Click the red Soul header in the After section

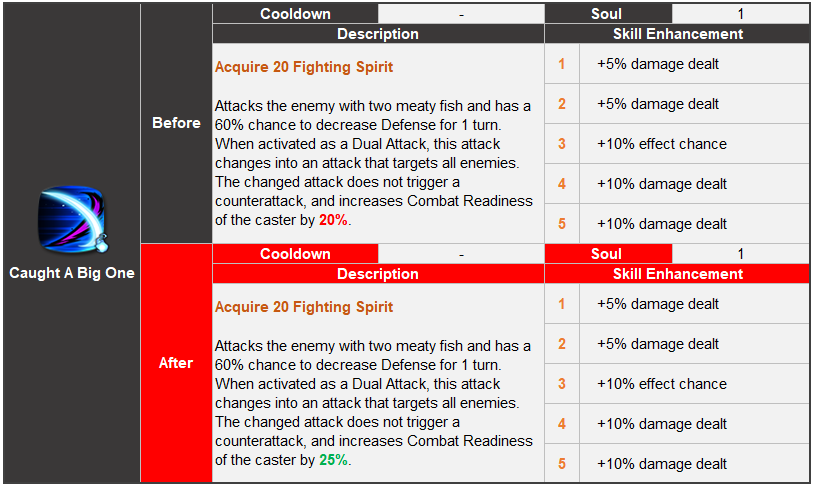(x=607, y=254)
